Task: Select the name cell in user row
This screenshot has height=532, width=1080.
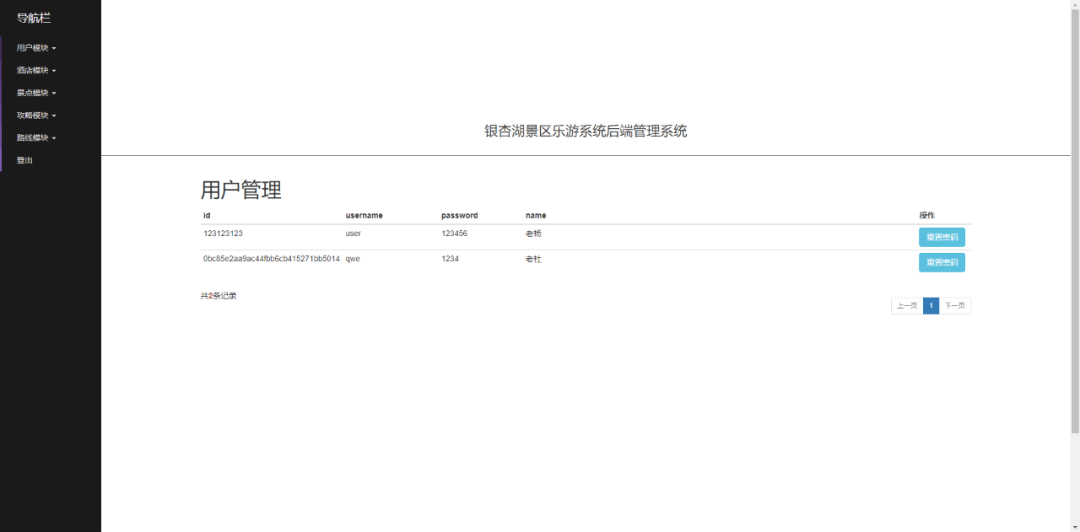Action: 534,234
